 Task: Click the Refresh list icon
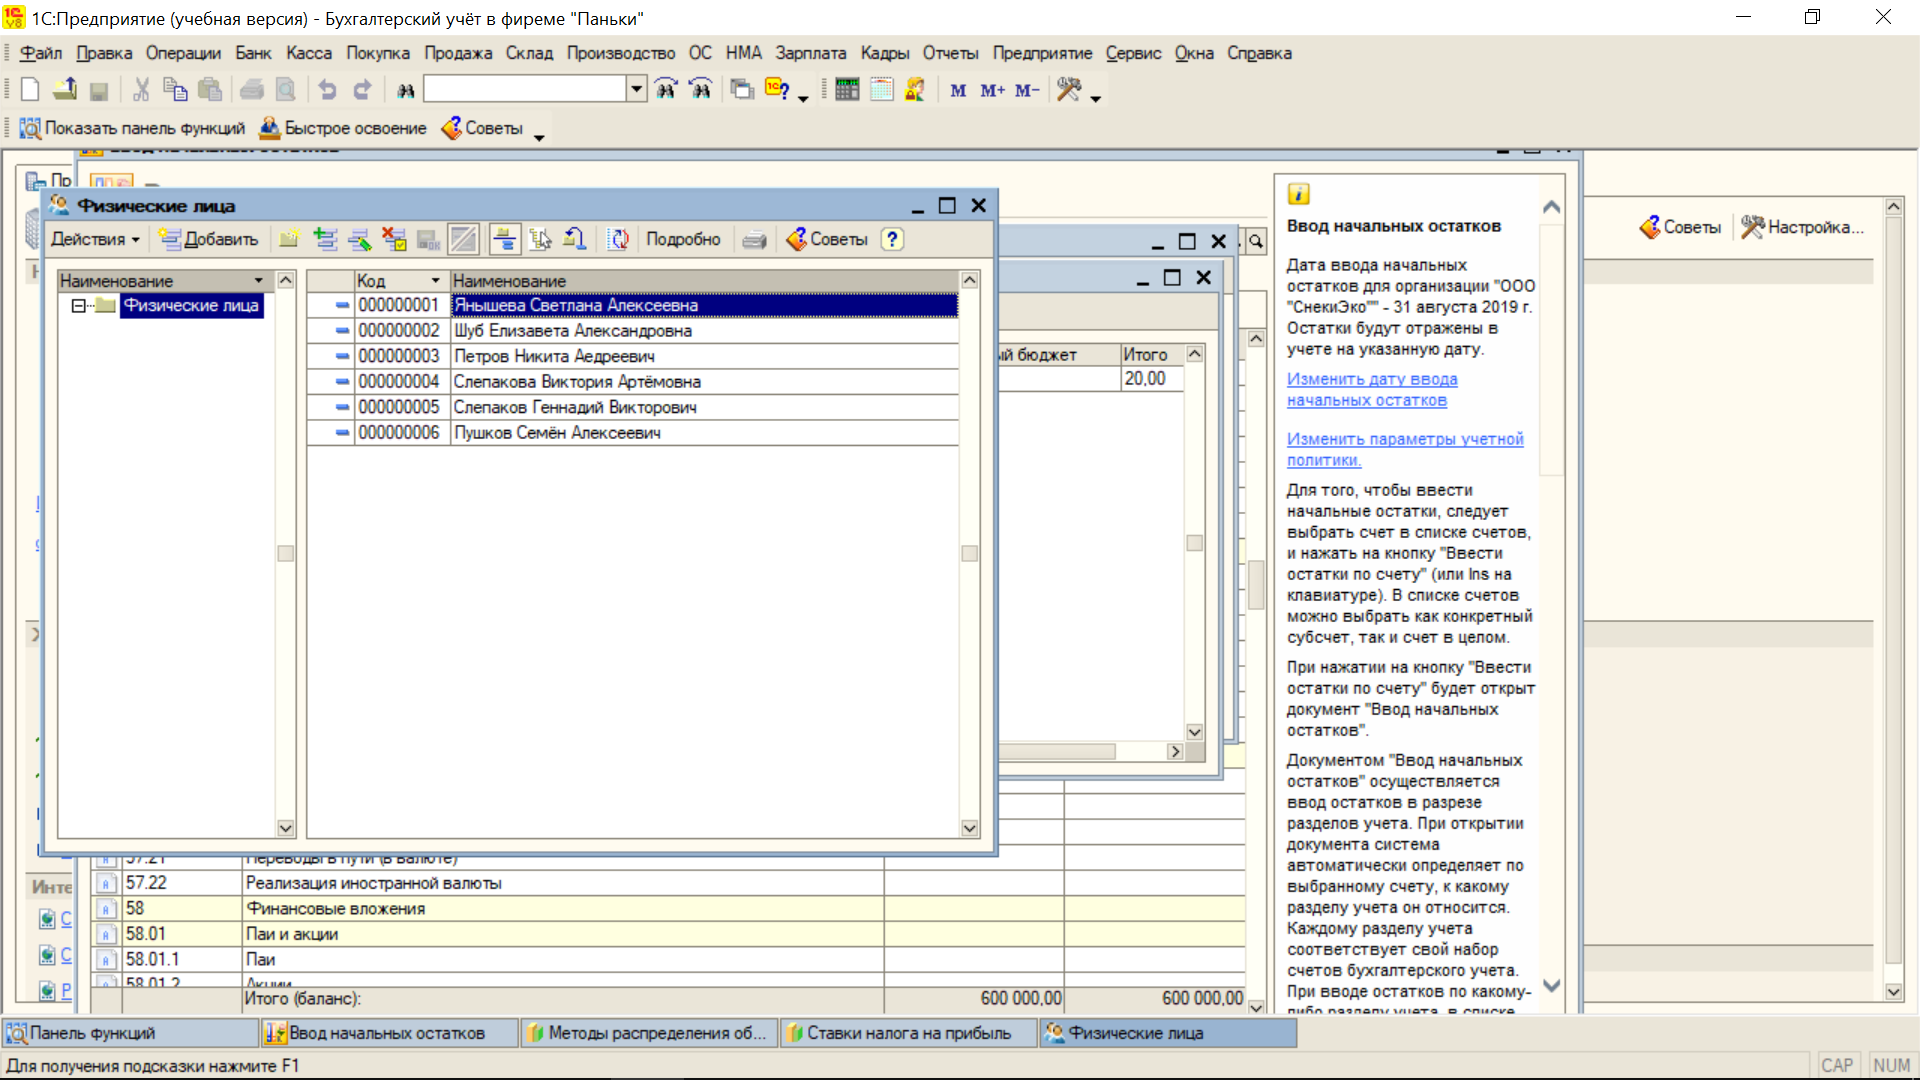[x=619, y=239]
